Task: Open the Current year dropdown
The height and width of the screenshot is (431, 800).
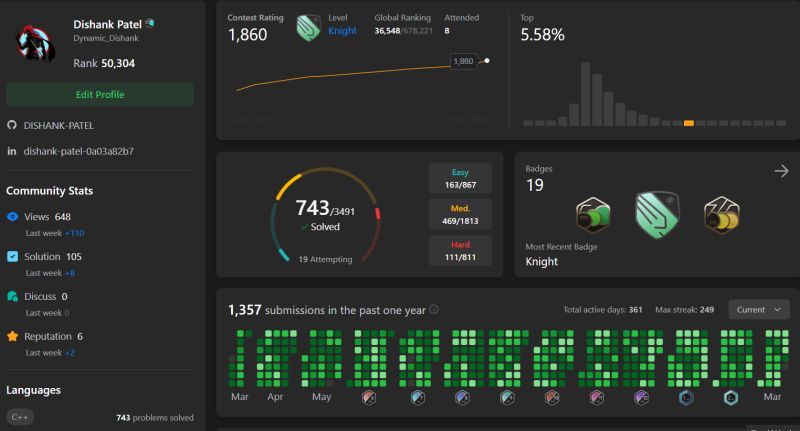Action: (x=759, y=310)
